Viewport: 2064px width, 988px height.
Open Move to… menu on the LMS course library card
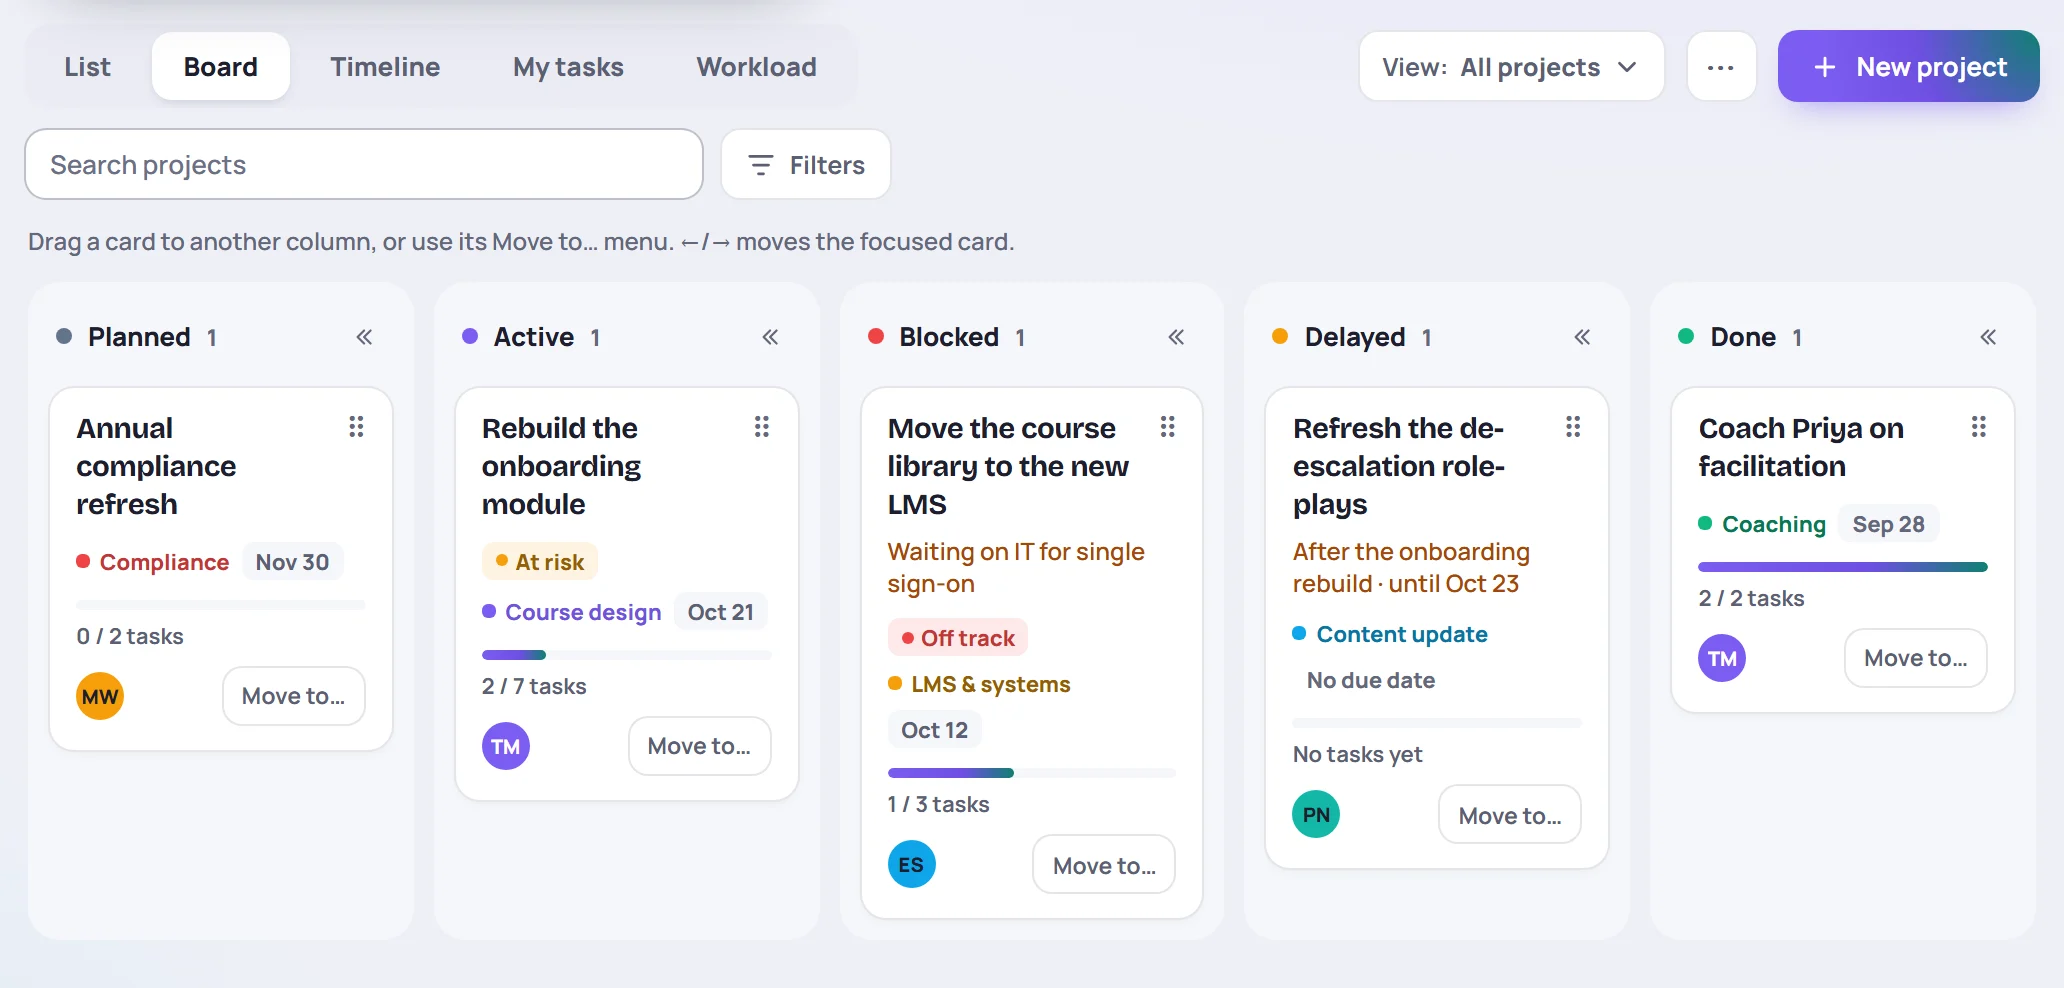tap(1104, 865)
